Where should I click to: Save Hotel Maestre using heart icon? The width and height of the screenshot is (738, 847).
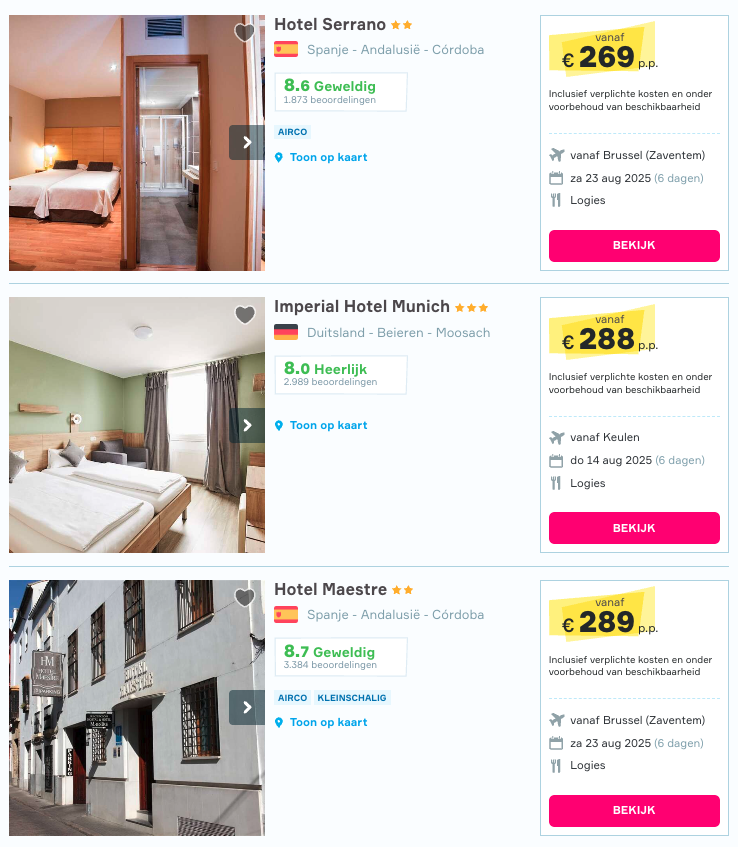click(x=245, y=597)
